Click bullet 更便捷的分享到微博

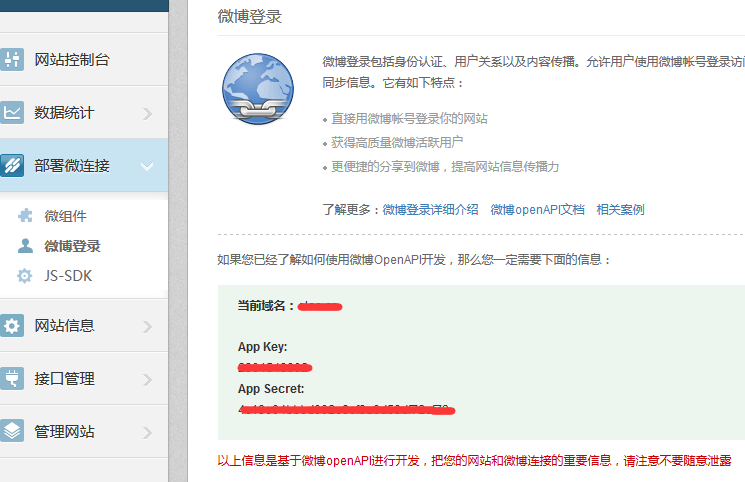click(445, 167)
